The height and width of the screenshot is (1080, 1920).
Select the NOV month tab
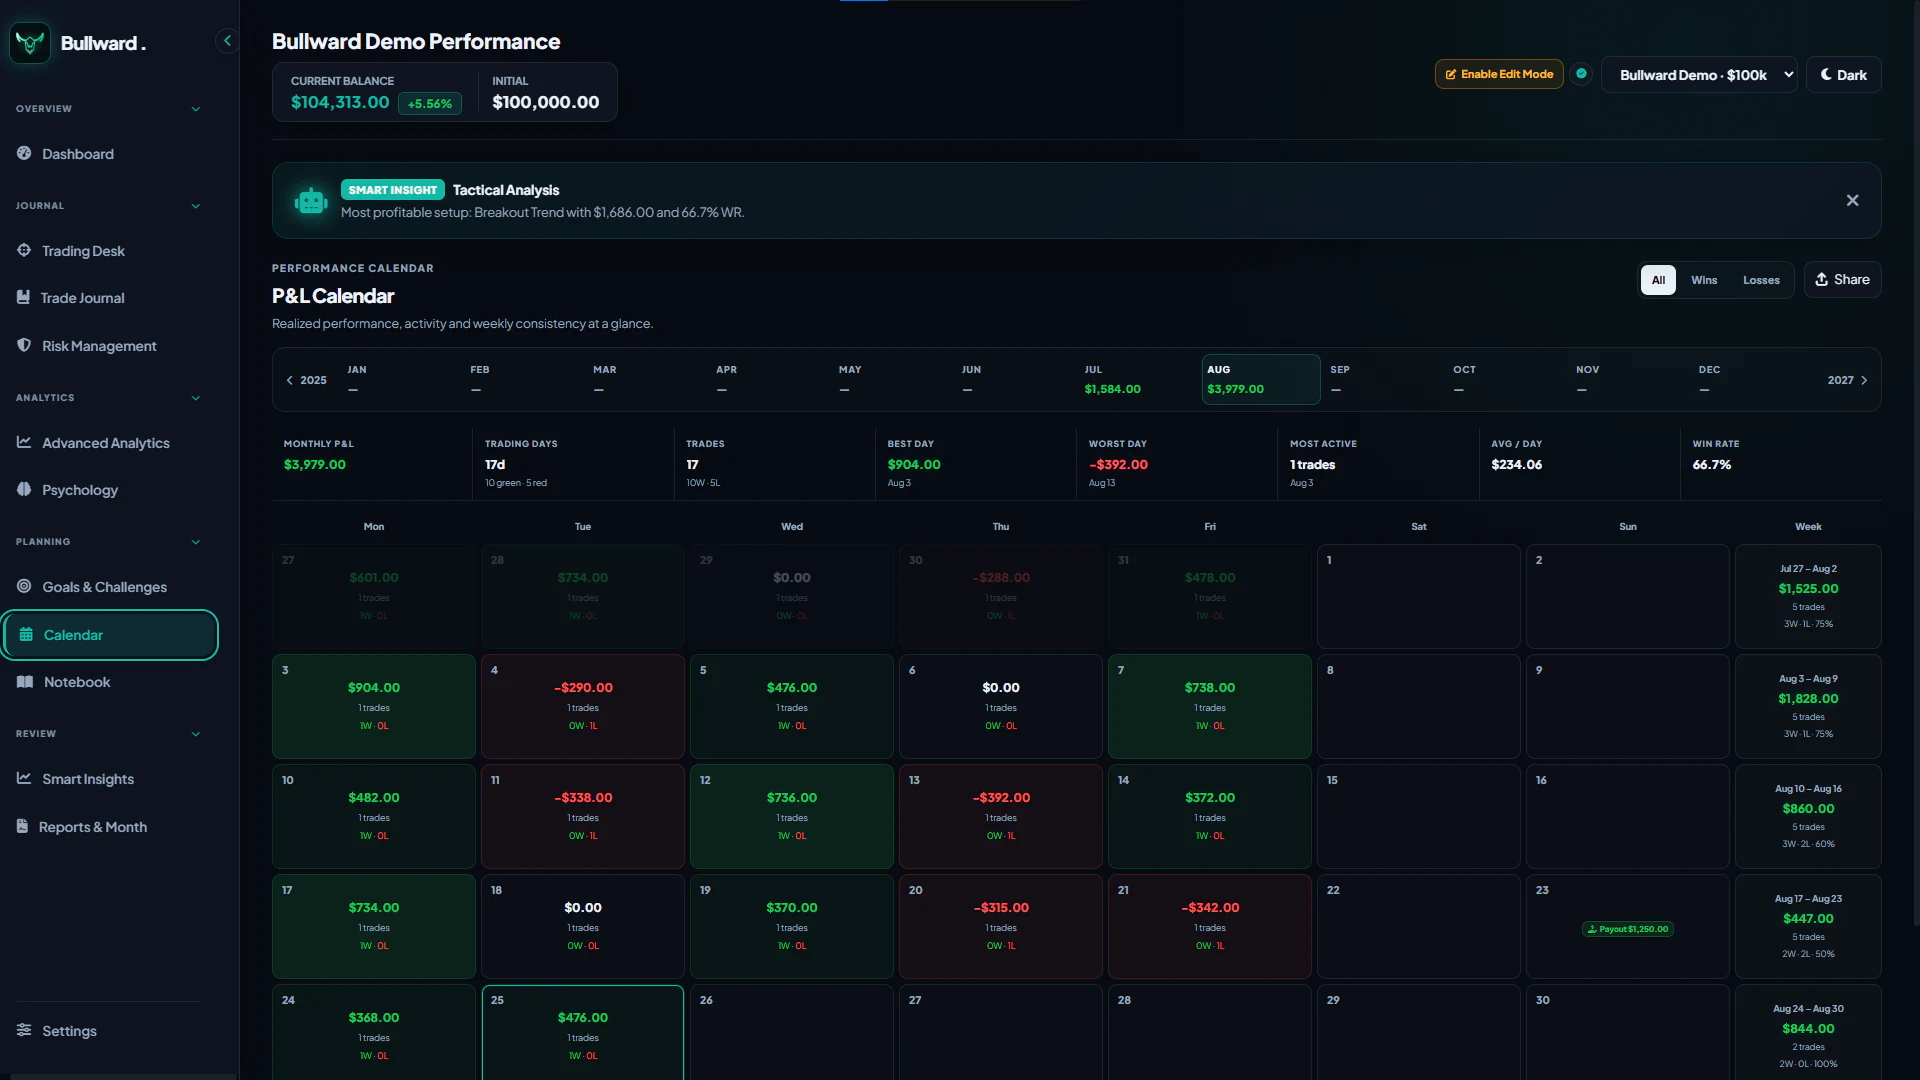1631,380
